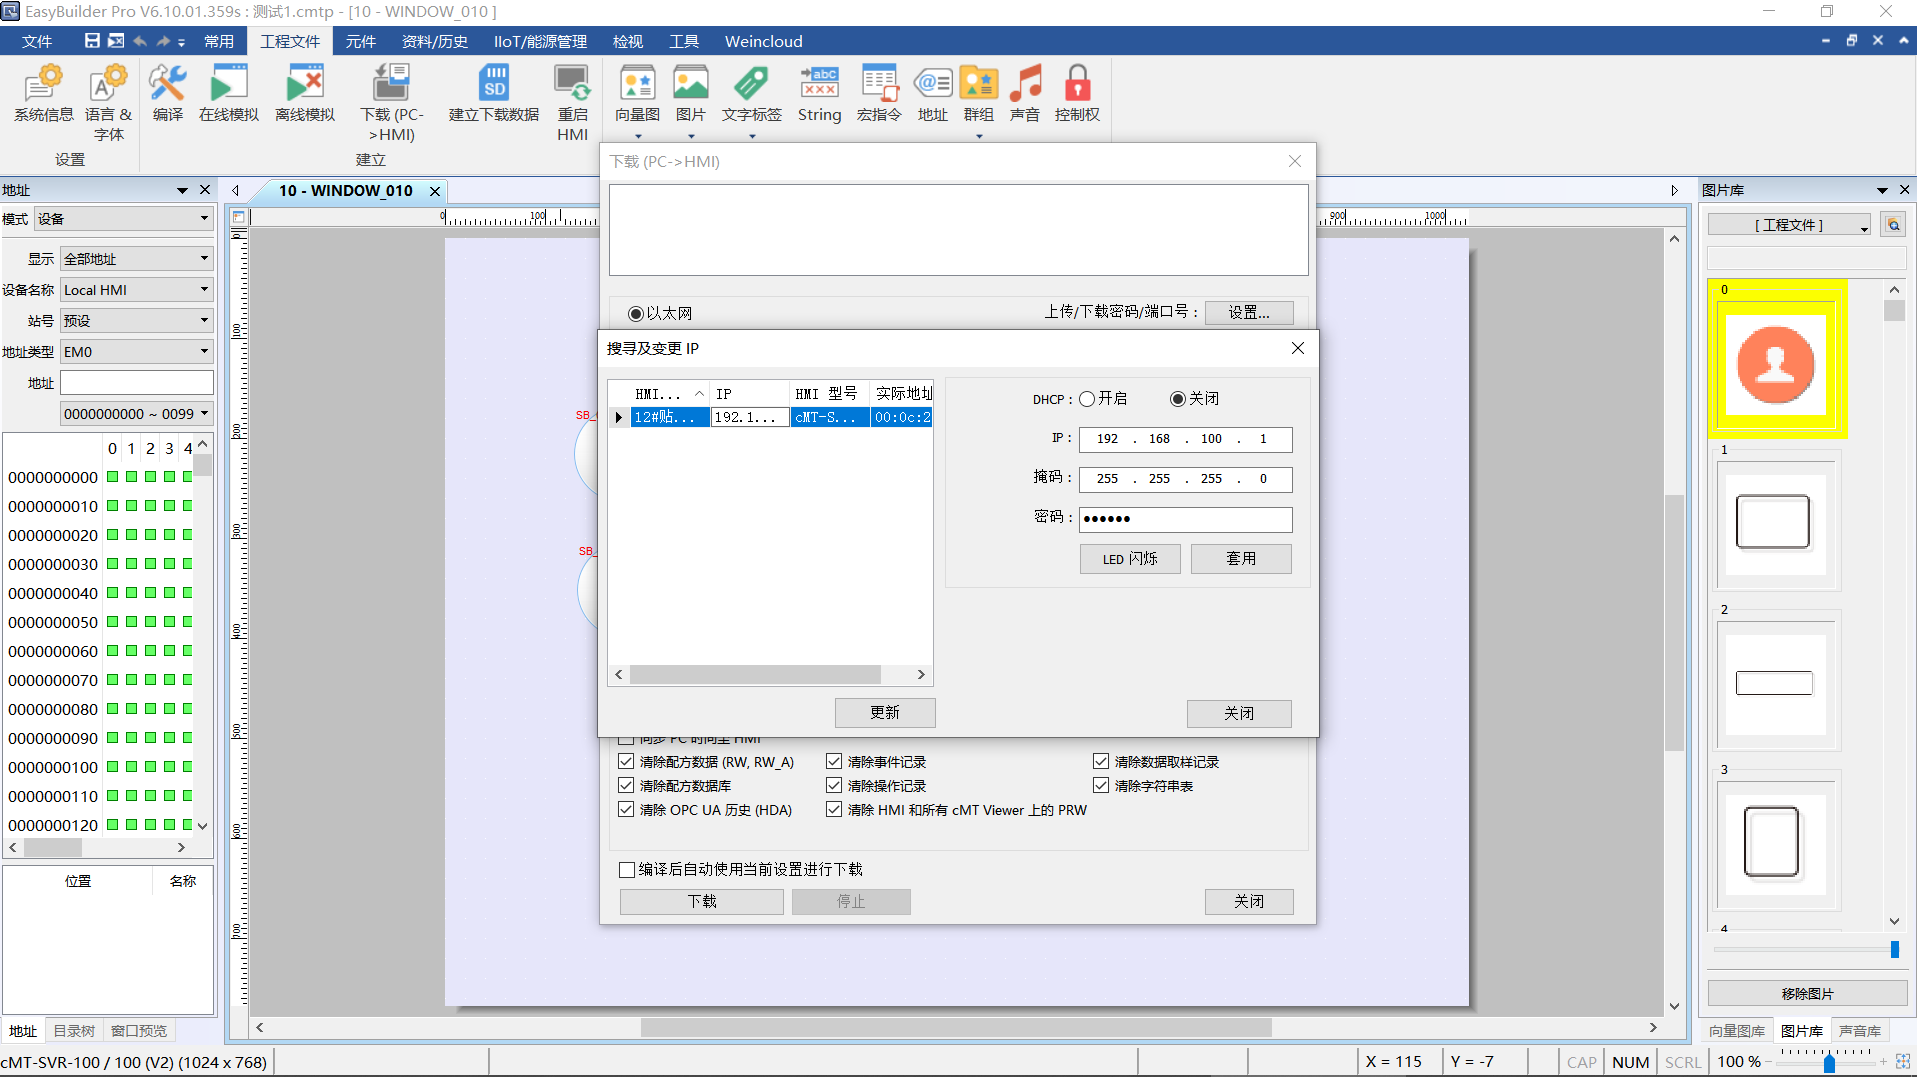Start 离线模拟 offline simulation
This screenshot has width=1917, height=1077.
point(305,85)
